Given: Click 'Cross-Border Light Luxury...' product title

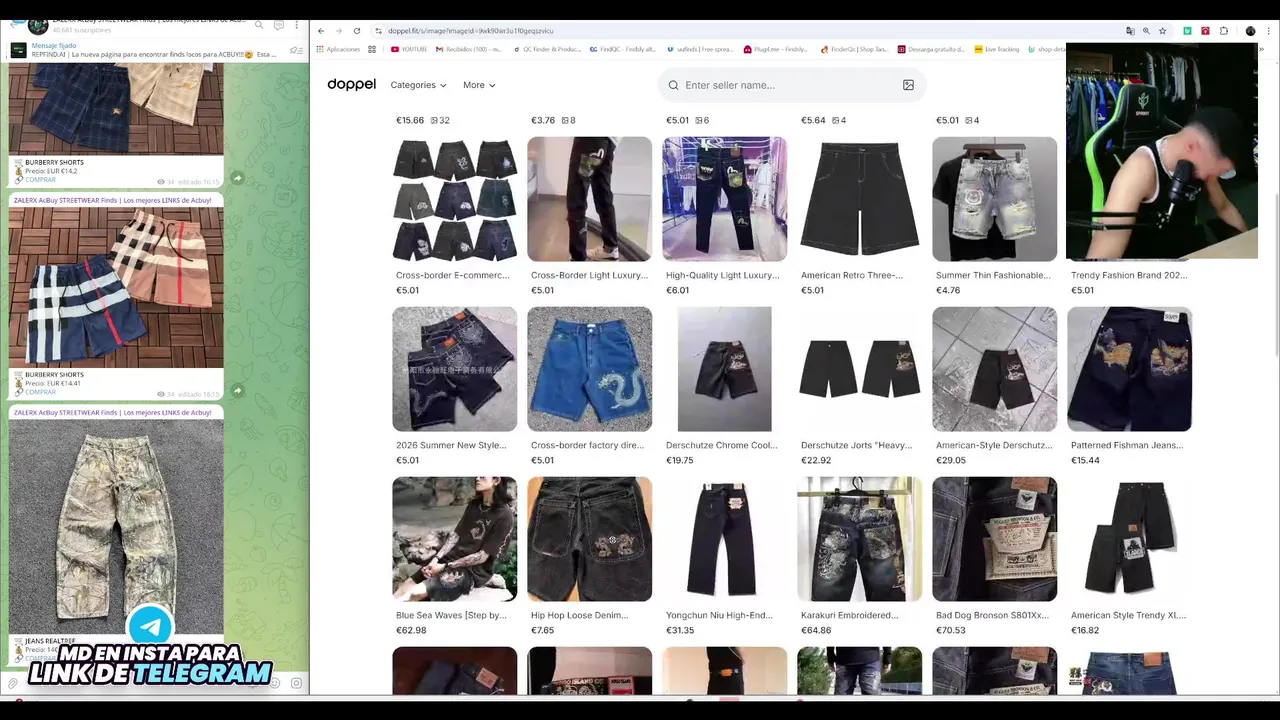Looking at the screenshot, I should [589, 275].
